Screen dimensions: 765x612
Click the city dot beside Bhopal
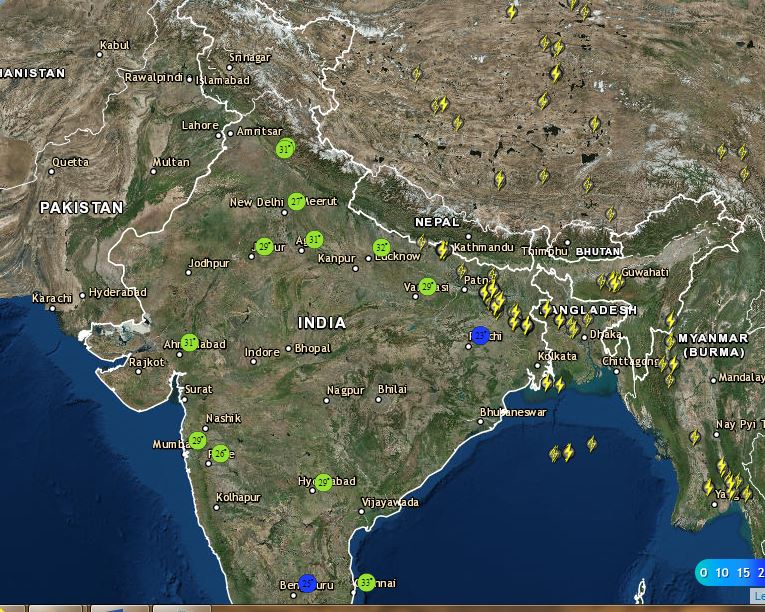[x=288, y=348]
